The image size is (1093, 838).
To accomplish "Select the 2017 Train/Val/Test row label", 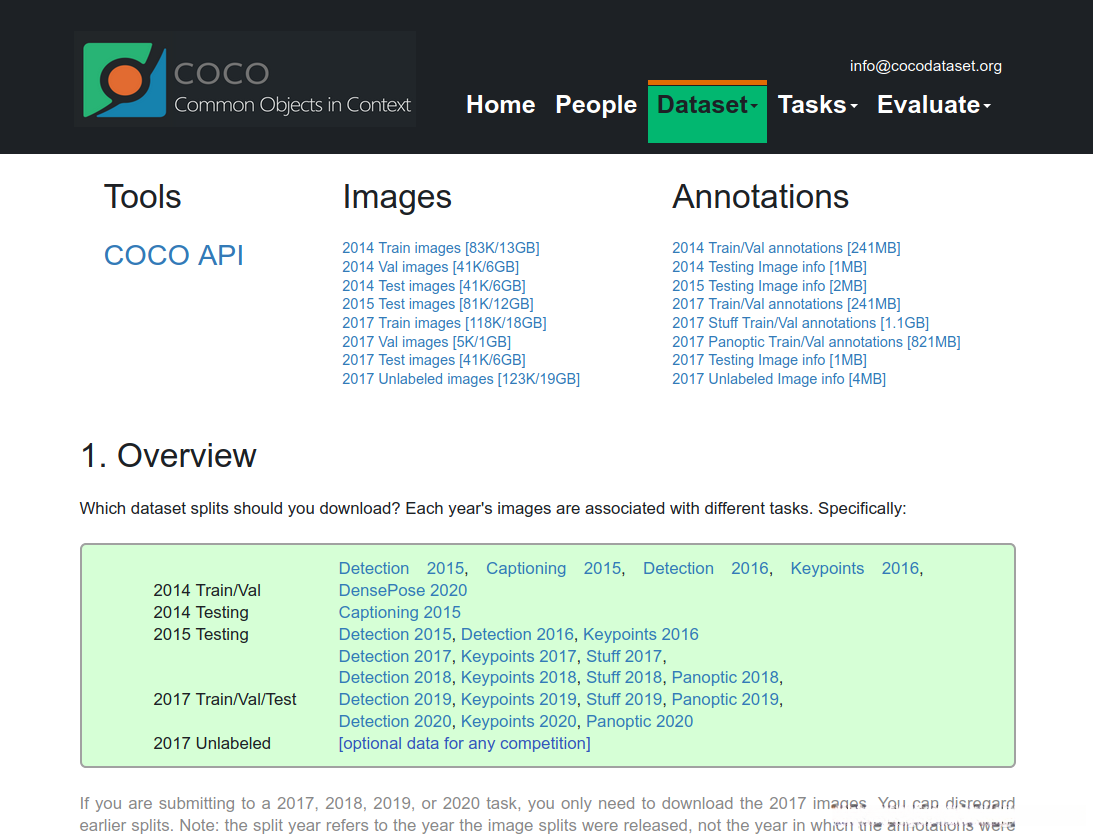I will 224,699.
